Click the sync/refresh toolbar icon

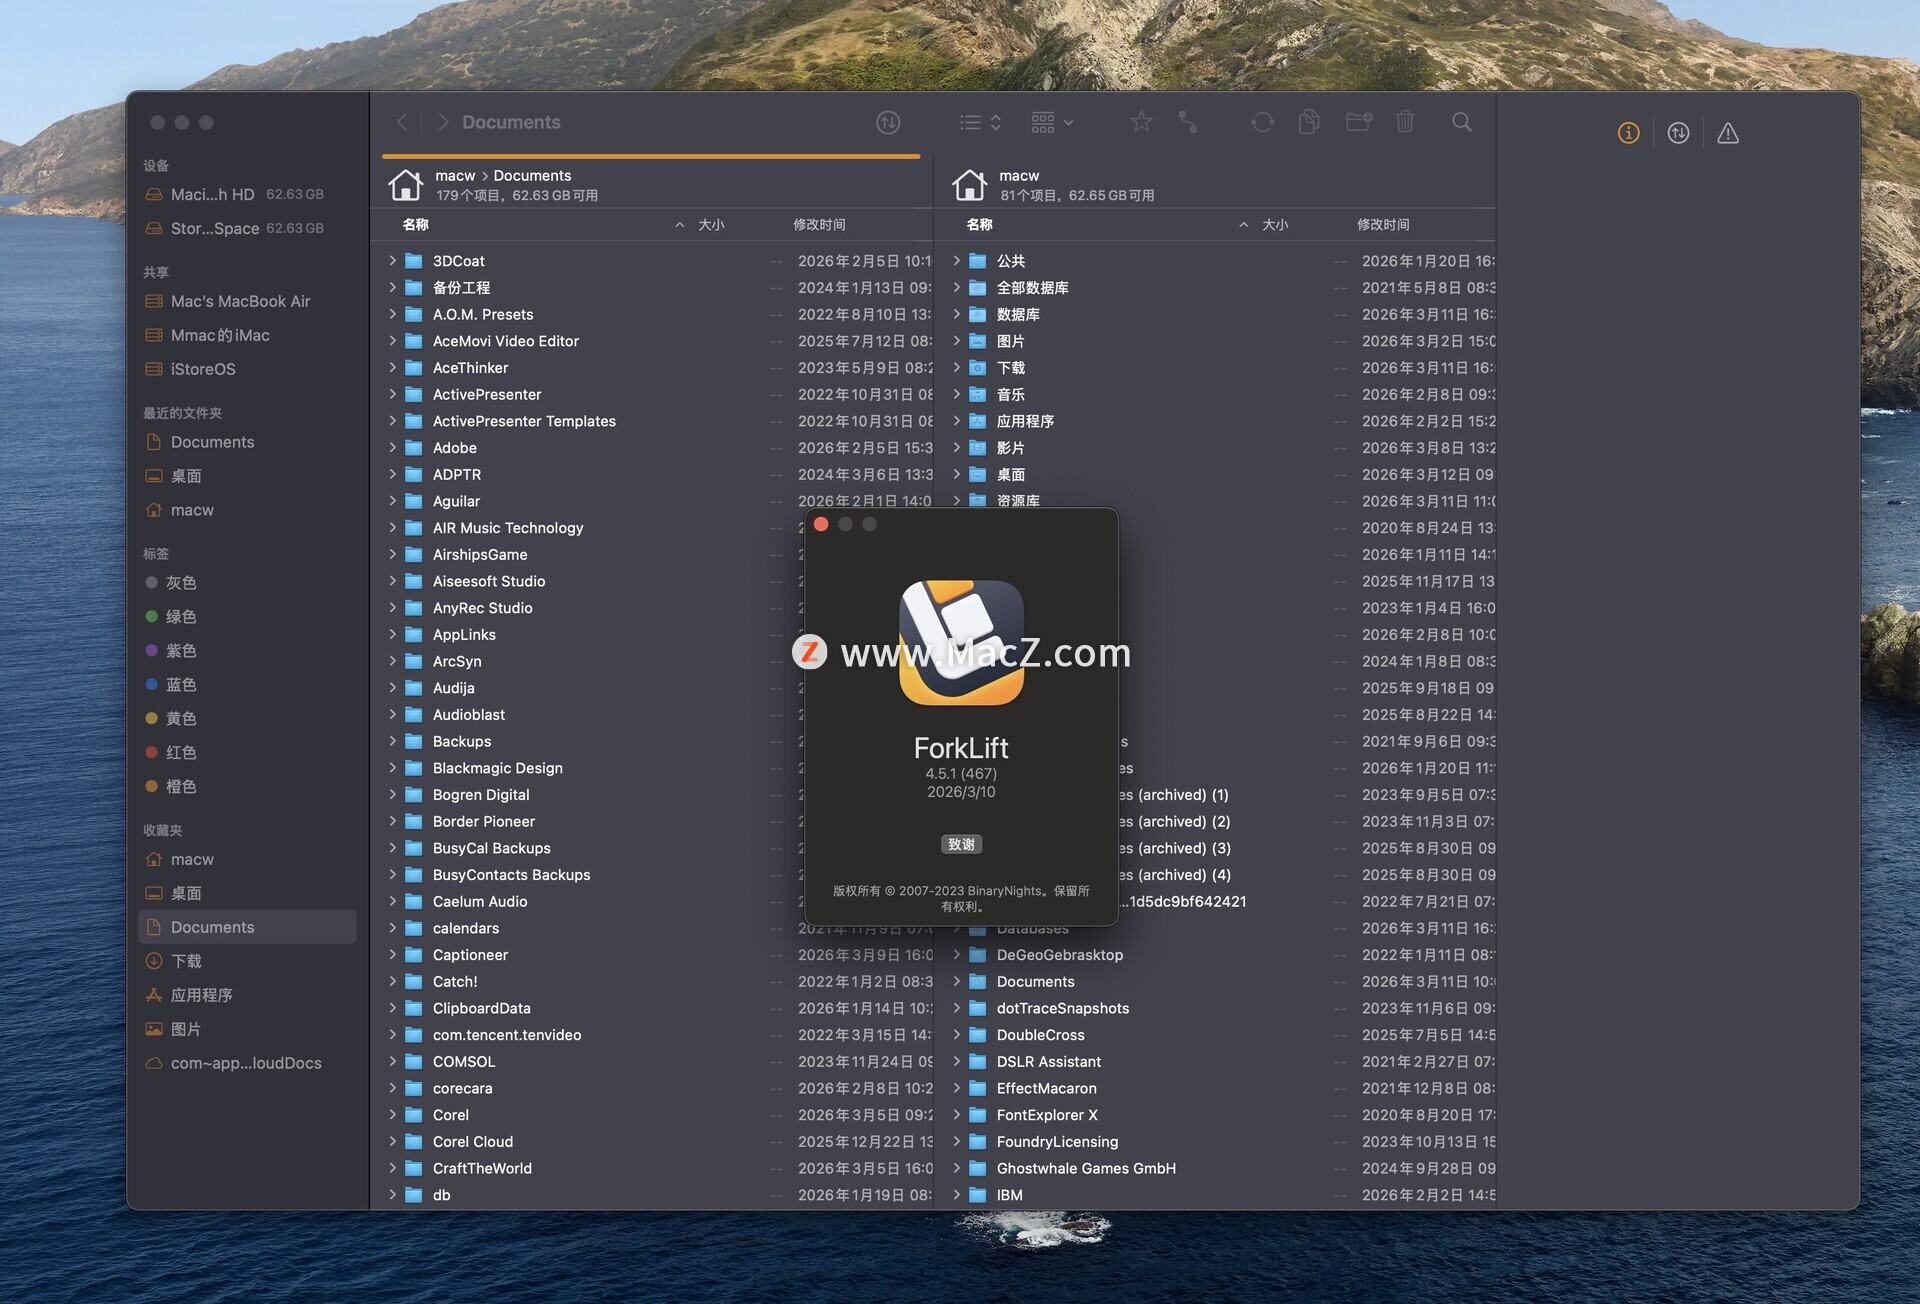pos(1262,122)
